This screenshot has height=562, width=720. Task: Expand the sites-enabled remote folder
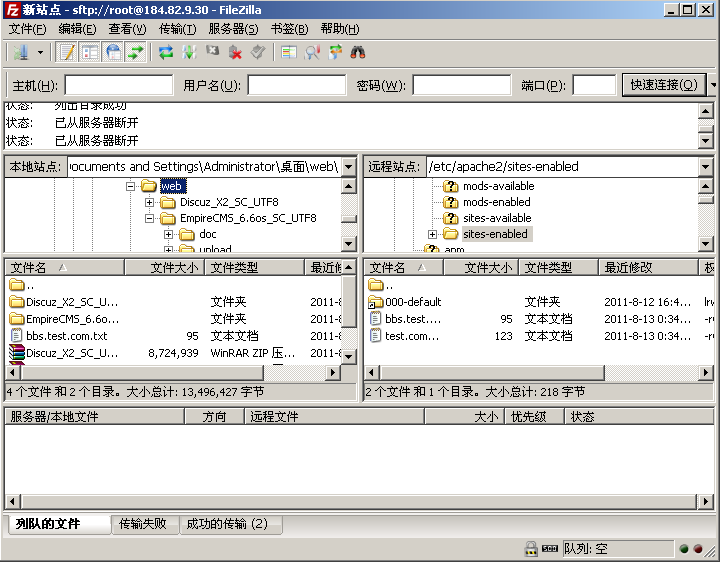(x=432, y=235)
